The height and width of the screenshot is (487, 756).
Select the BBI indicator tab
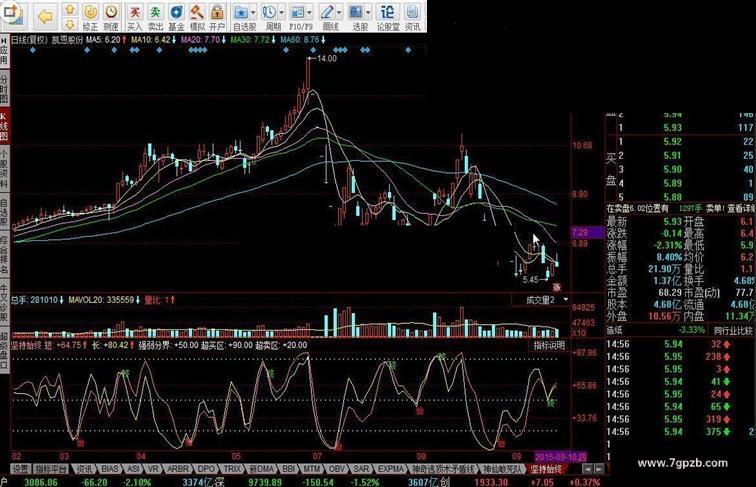288,469
